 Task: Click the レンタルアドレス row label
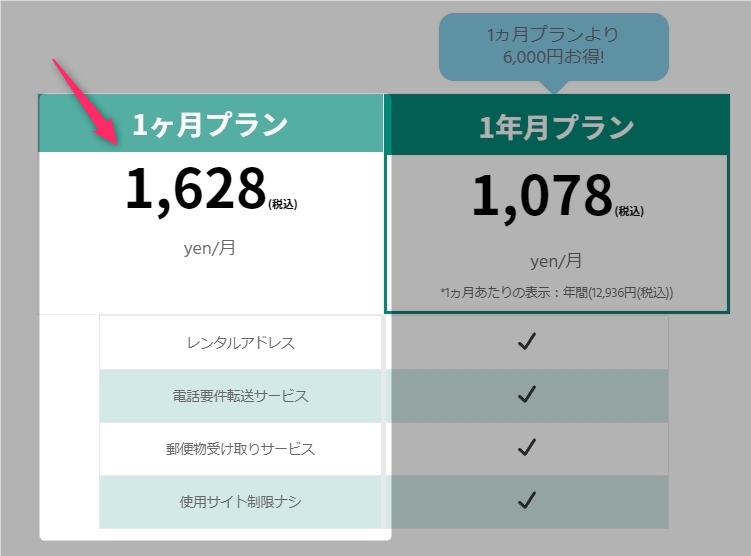(240, 342)
